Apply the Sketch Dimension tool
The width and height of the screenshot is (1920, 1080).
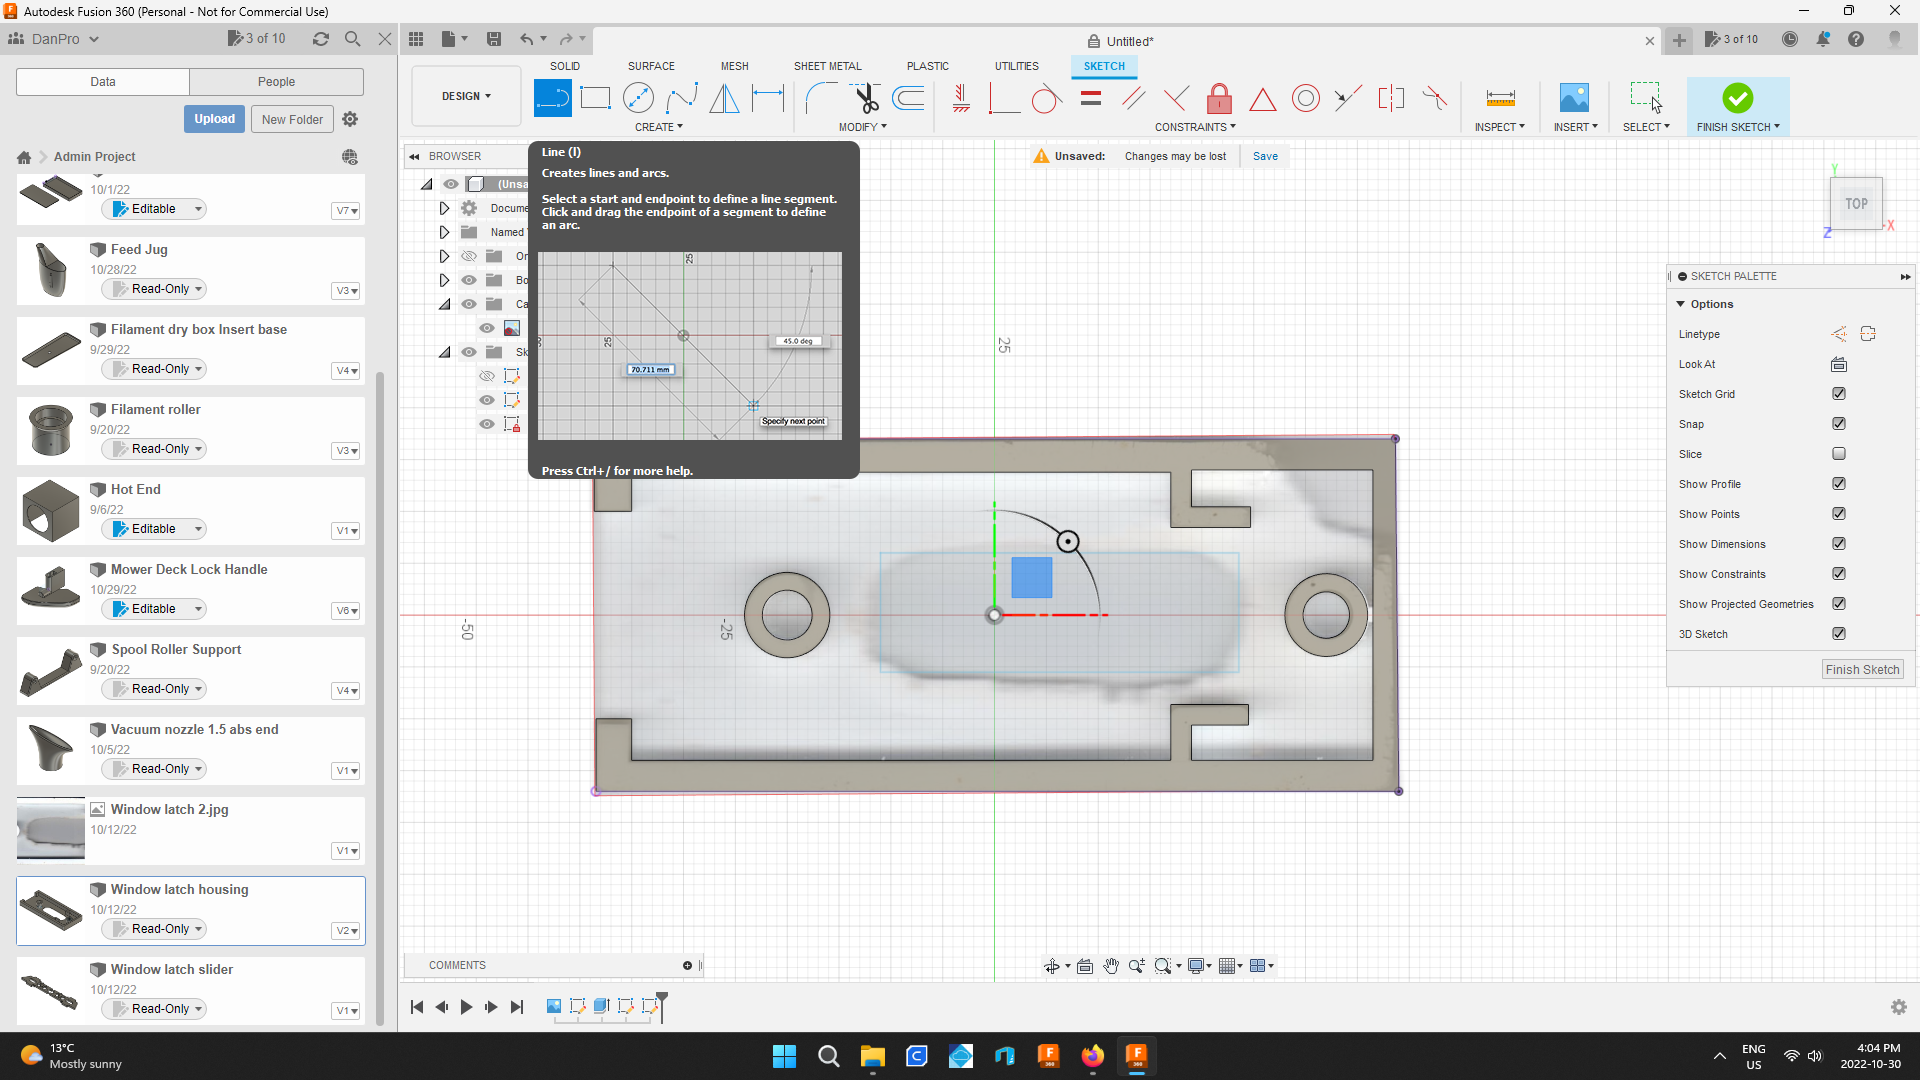click(x=768, y=98)
